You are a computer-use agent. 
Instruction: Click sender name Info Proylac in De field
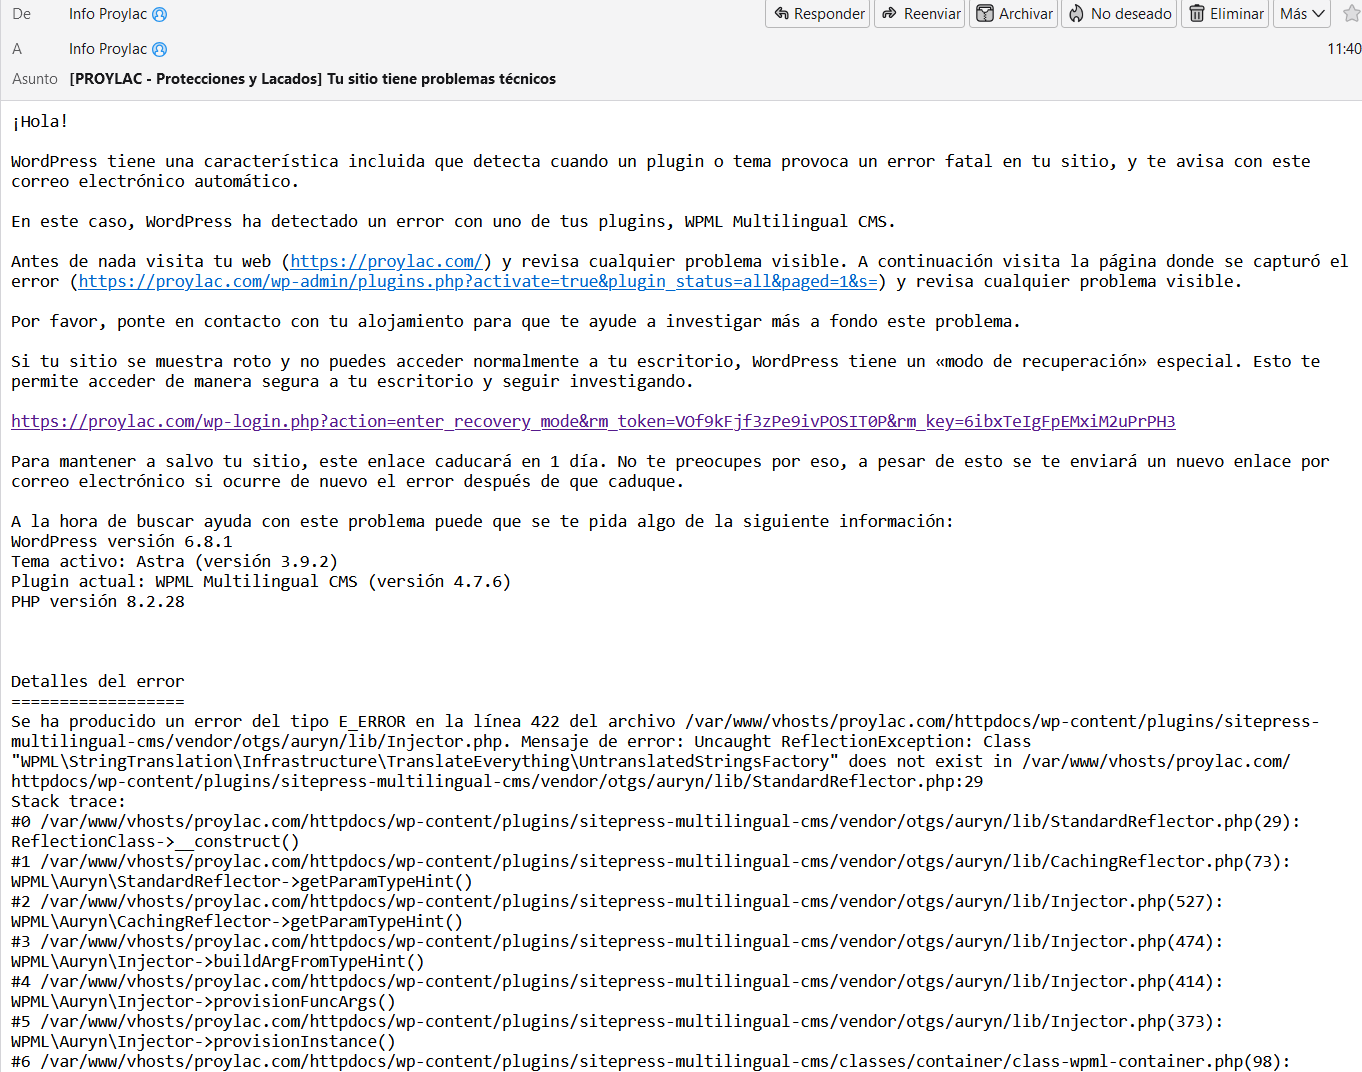click(x=108, y=14)
